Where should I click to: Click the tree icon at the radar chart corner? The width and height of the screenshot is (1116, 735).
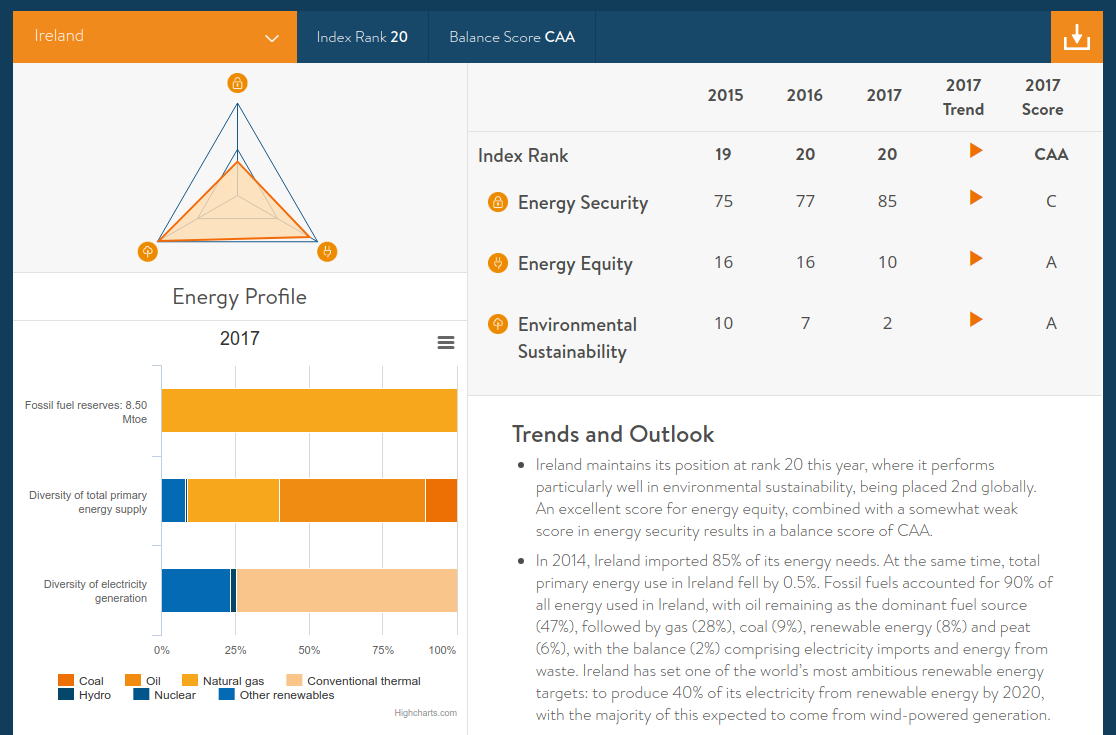(147, 251)
